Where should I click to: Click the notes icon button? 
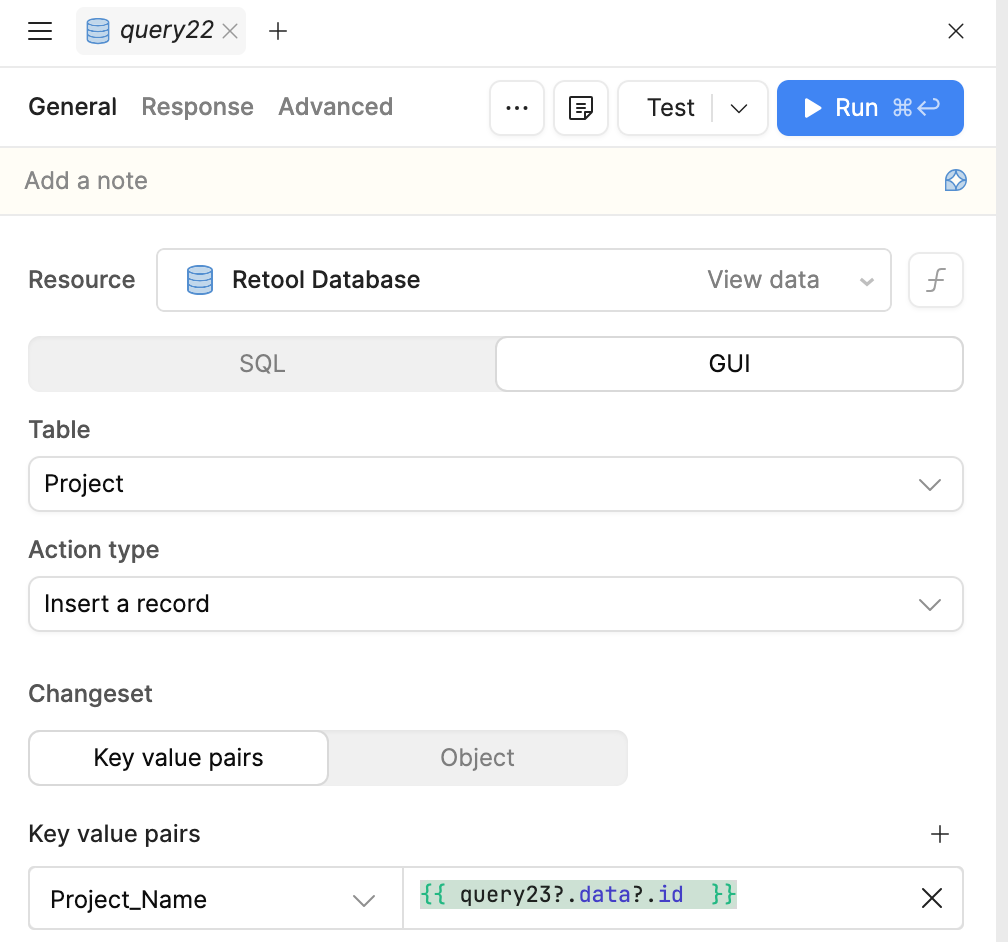(581, 108)
